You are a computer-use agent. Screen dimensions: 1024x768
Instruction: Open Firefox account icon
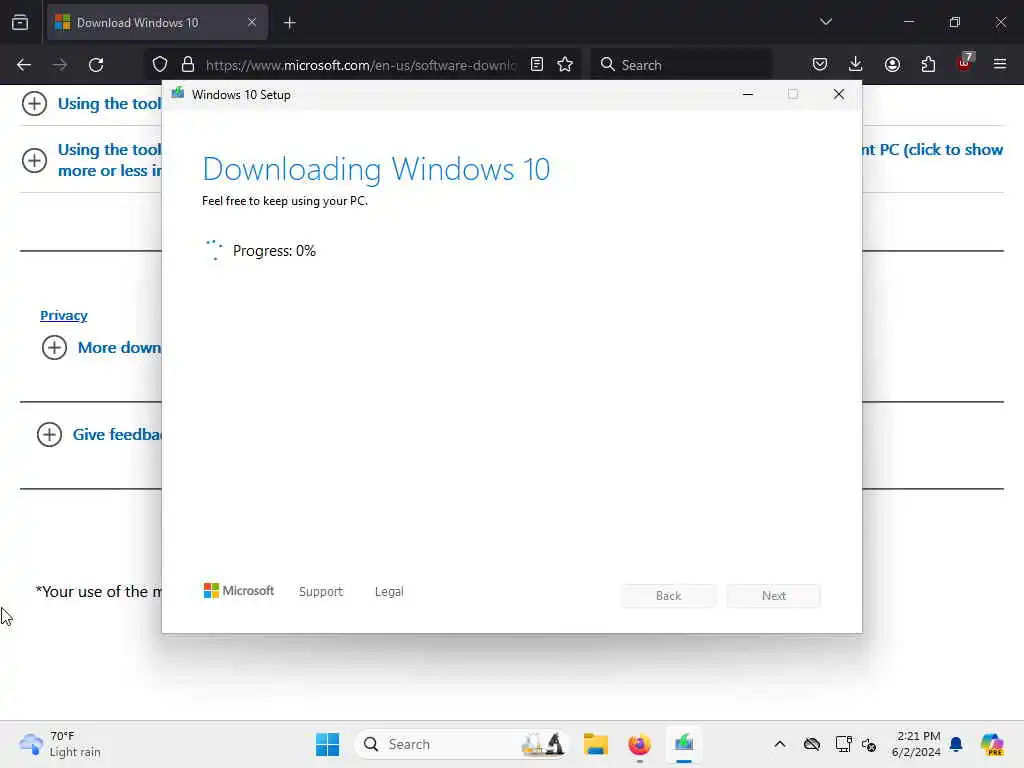pos(892,65)
